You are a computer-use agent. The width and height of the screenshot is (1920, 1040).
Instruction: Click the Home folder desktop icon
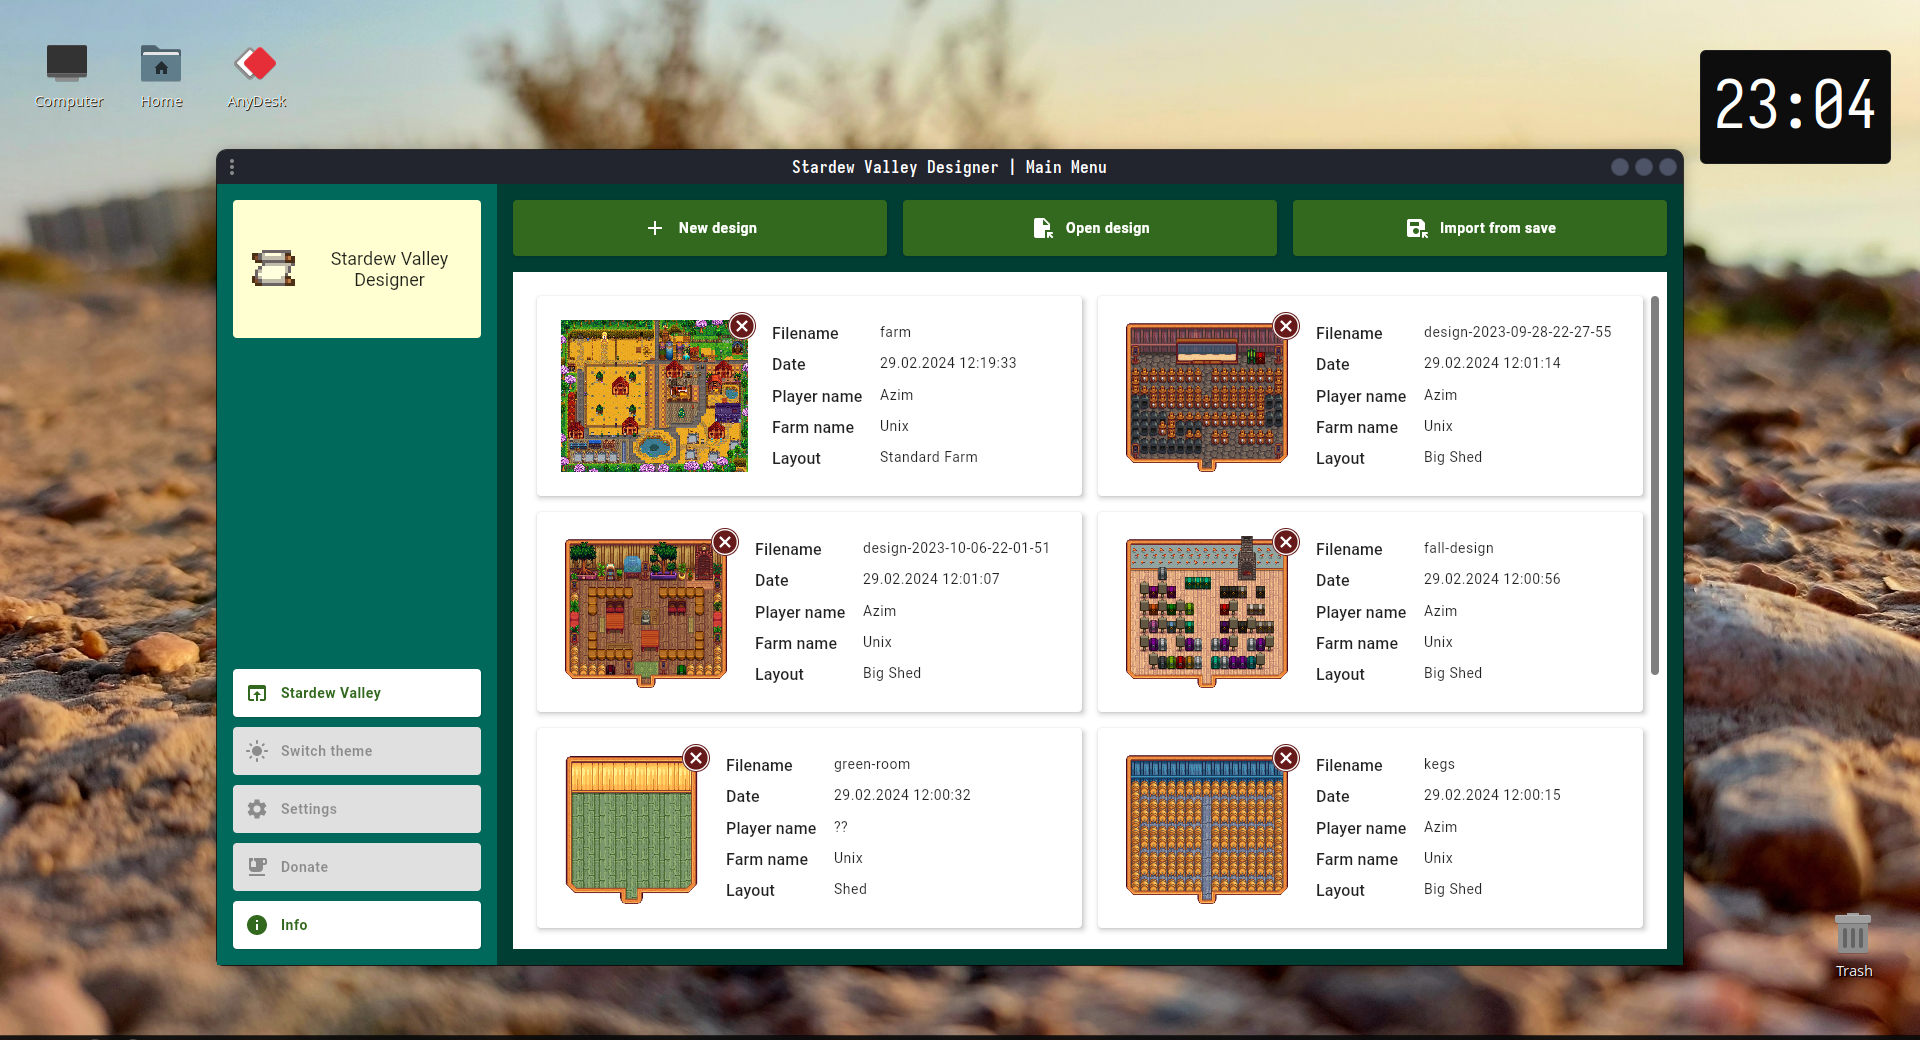(161, 76)
